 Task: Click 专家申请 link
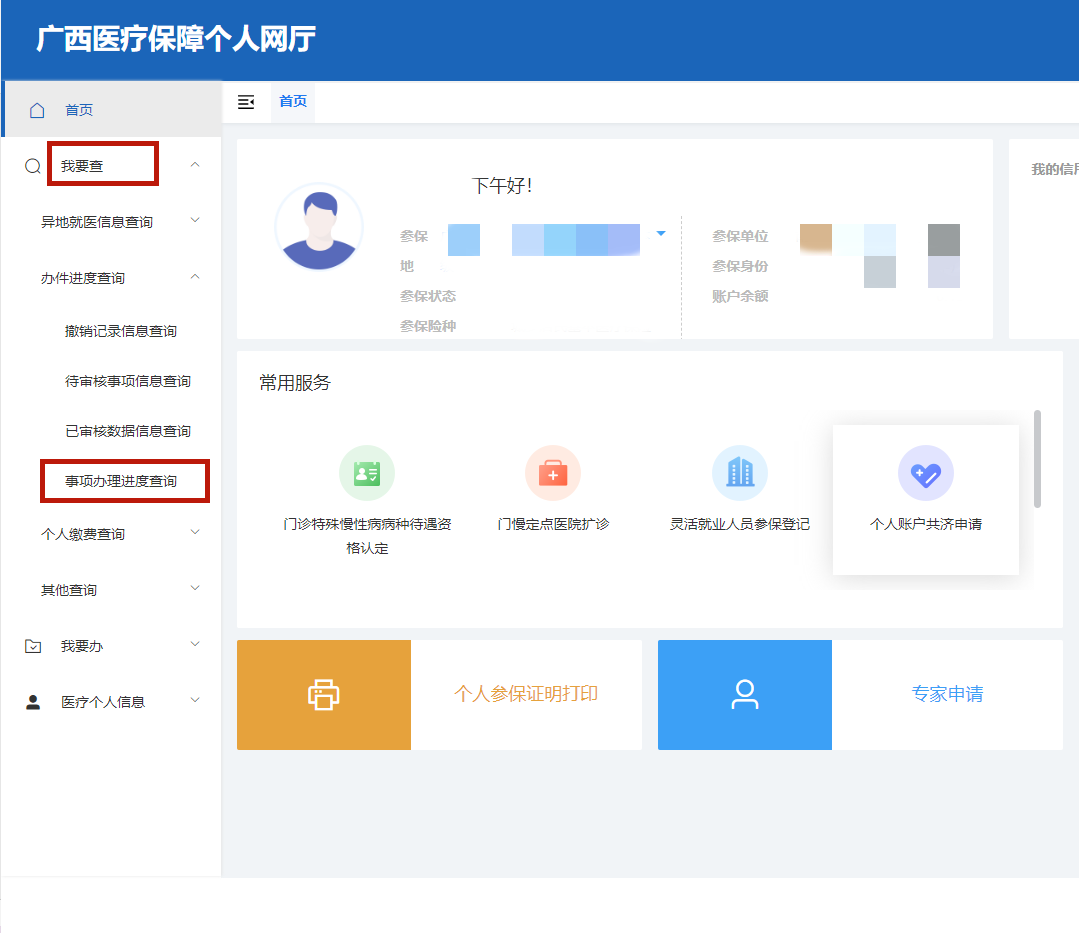pos(947,694)
